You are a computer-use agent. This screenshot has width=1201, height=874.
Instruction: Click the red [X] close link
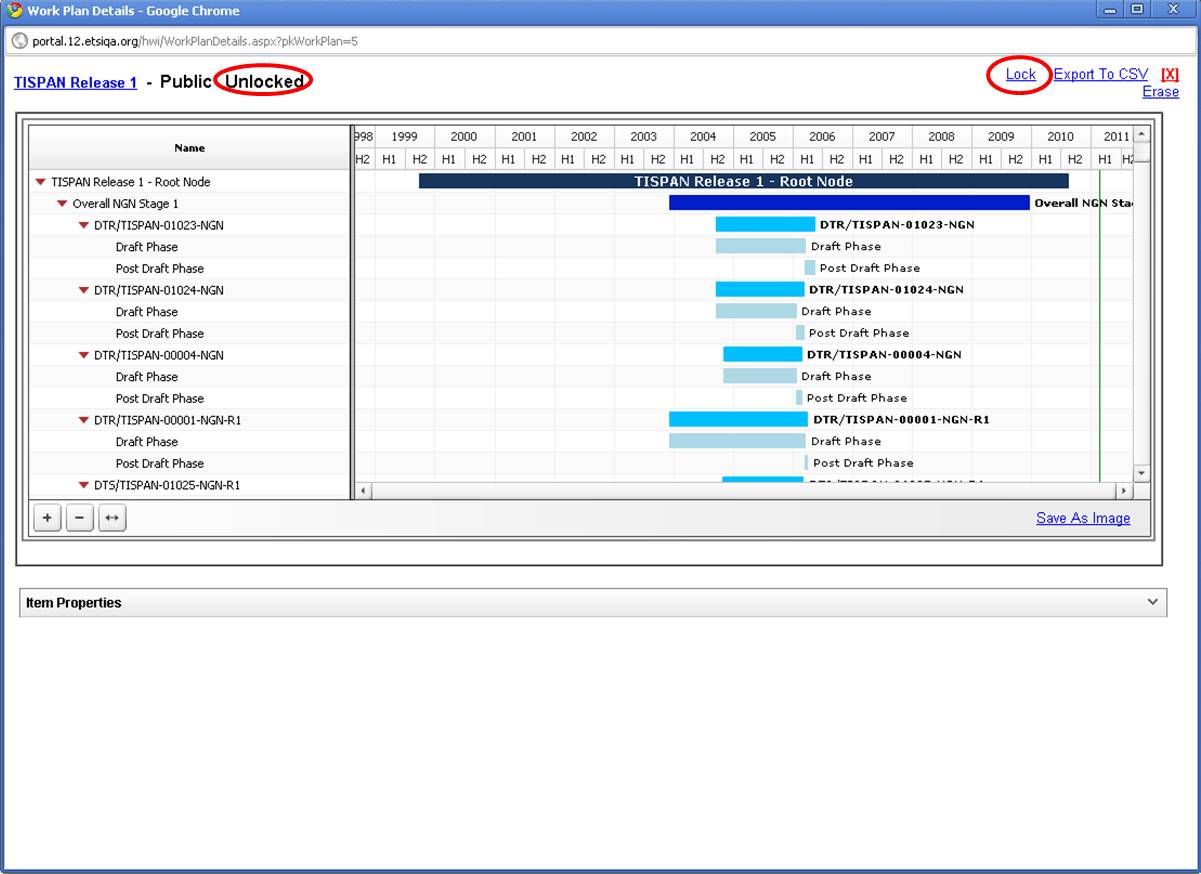pos(1170,74)
